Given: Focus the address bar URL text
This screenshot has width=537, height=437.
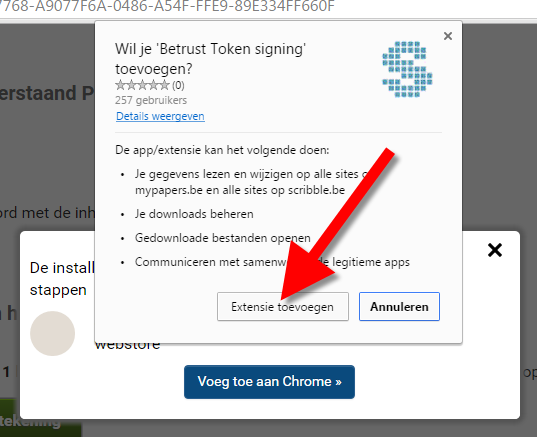Looking at the screenshot, I should (168, 6).
